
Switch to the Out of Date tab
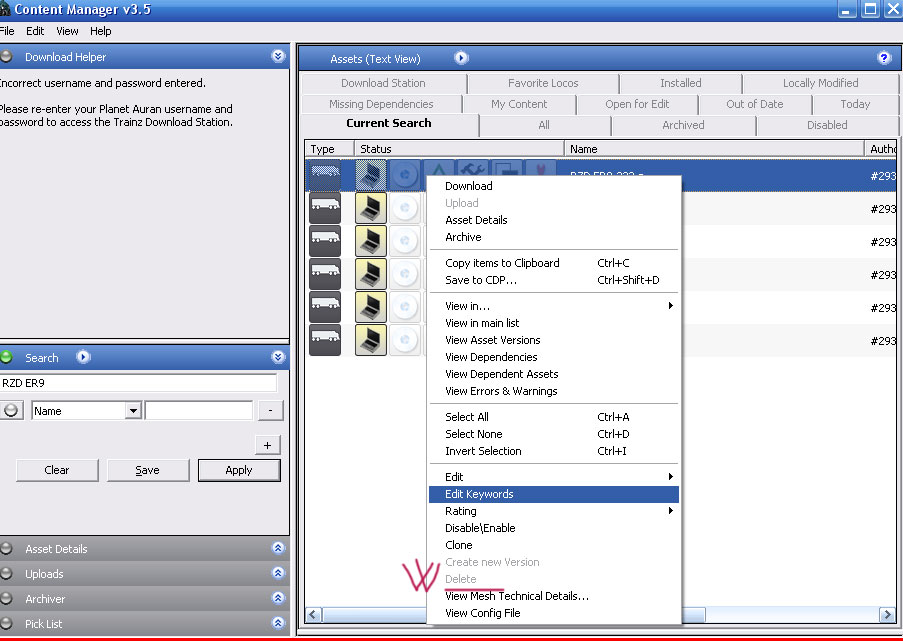(754, 104)
